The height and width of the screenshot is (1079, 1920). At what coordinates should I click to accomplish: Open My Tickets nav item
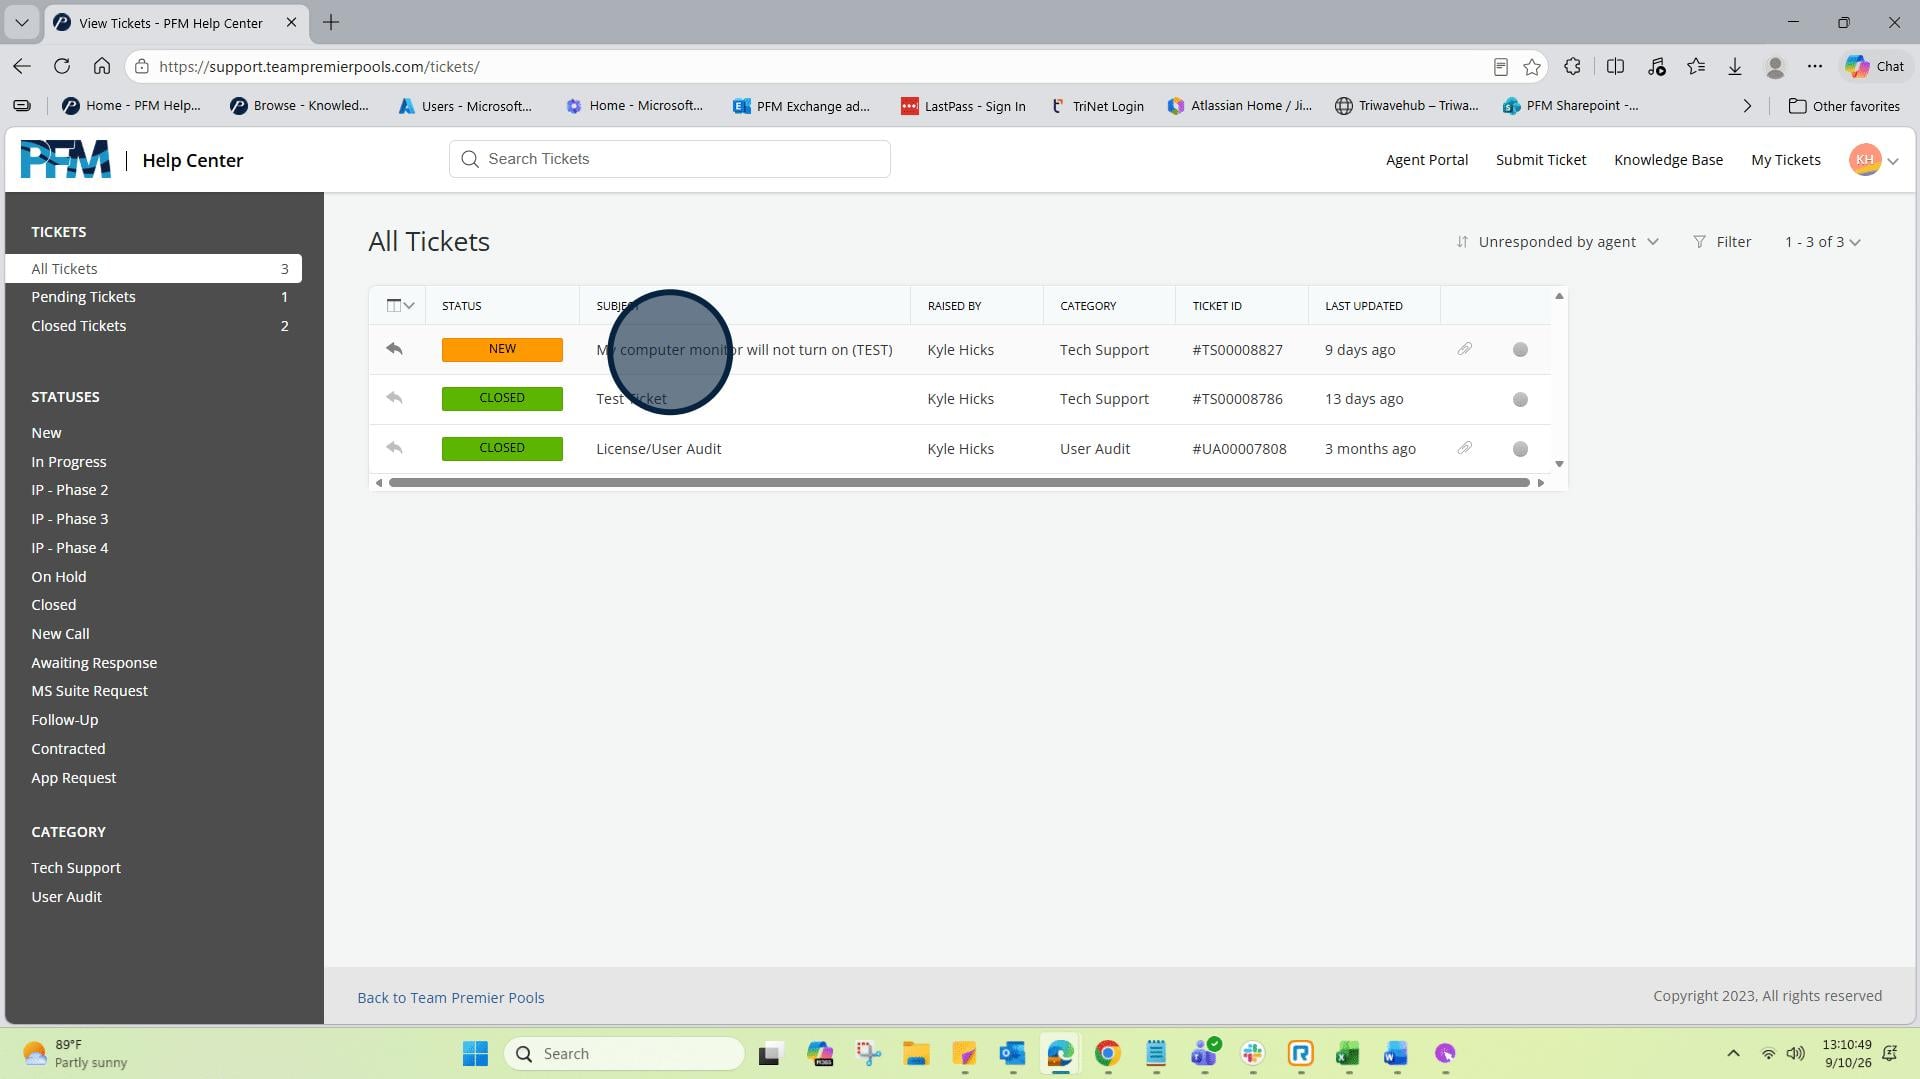click(1785, 160)
